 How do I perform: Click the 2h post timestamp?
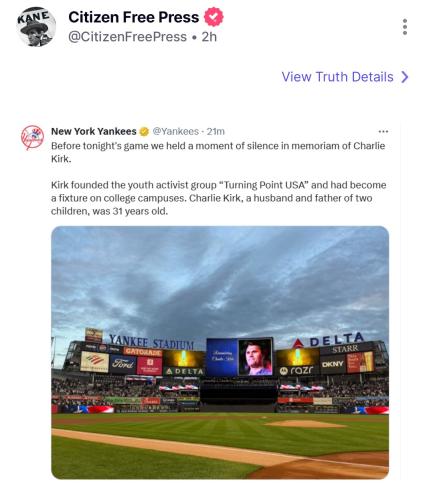pyautogui.click(x=209, y=37)
